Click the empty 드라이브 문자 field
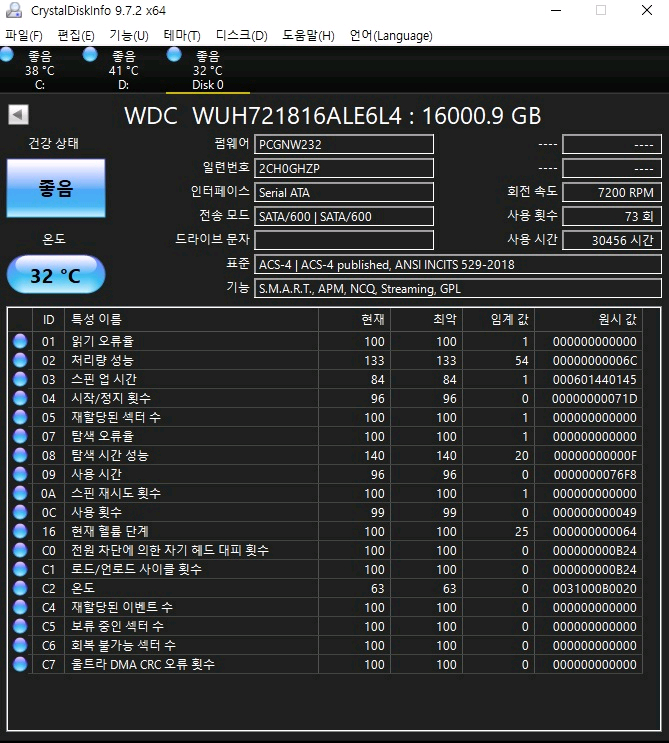The height and width of the screenshot is (743, 669). [x=344, y=240]
